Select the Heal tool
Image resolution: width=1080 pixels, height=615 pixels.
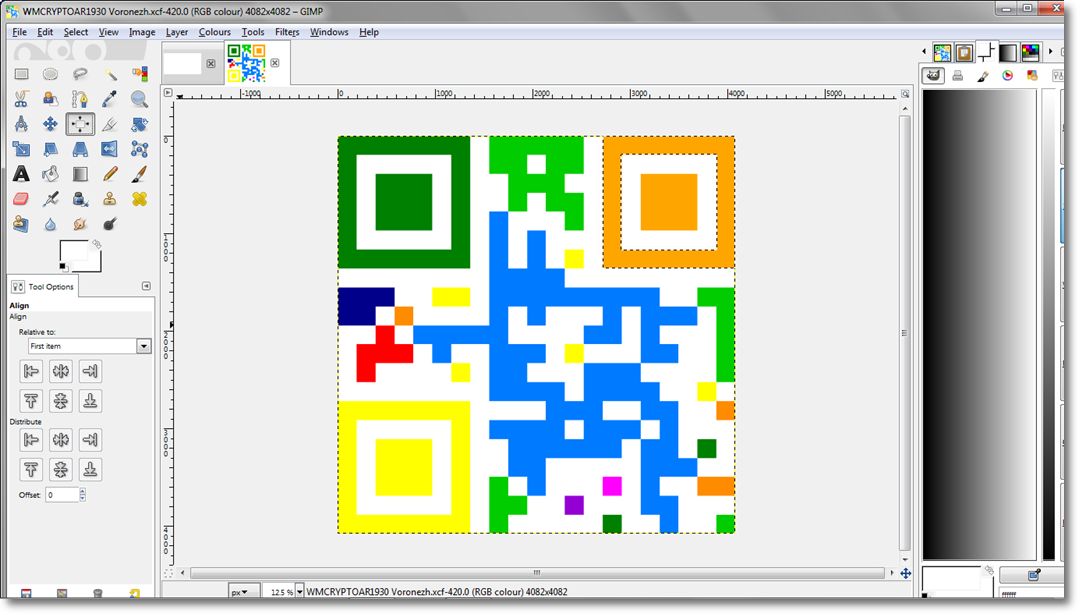point(139,199)
